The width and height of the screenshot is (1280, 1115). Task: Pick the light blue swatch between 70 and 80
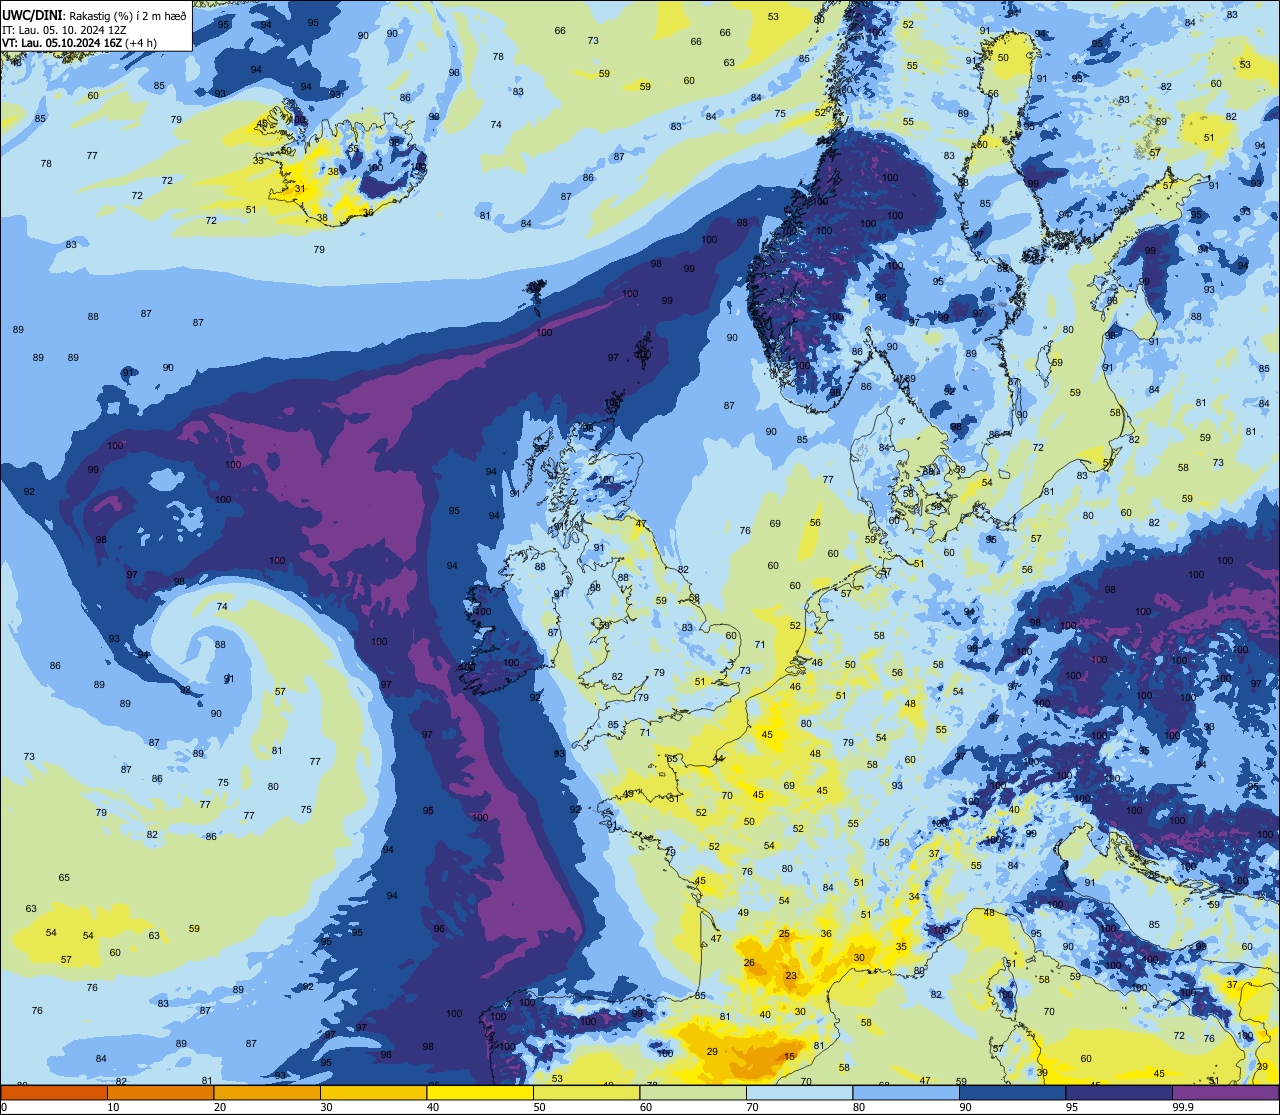tap(799, 1092)
